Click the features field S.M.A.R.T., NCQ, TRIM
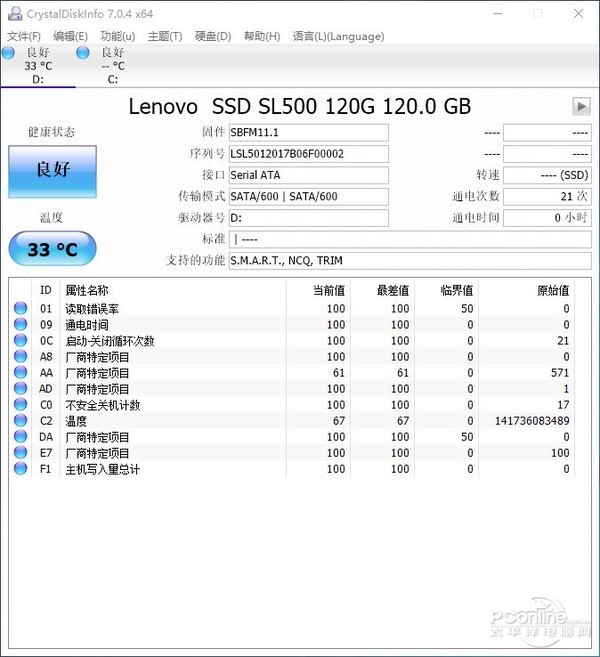This screenshot has width=600, height=657. [x=410, y=261]
